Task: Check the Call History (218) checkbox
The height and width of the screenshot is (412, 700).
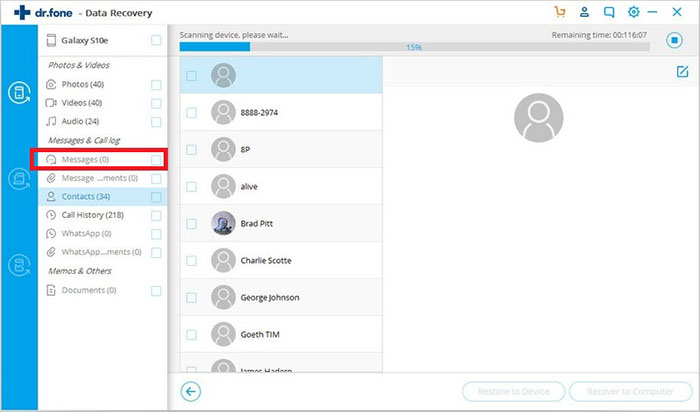Action: pyautogui.click(x=156, y=216)
